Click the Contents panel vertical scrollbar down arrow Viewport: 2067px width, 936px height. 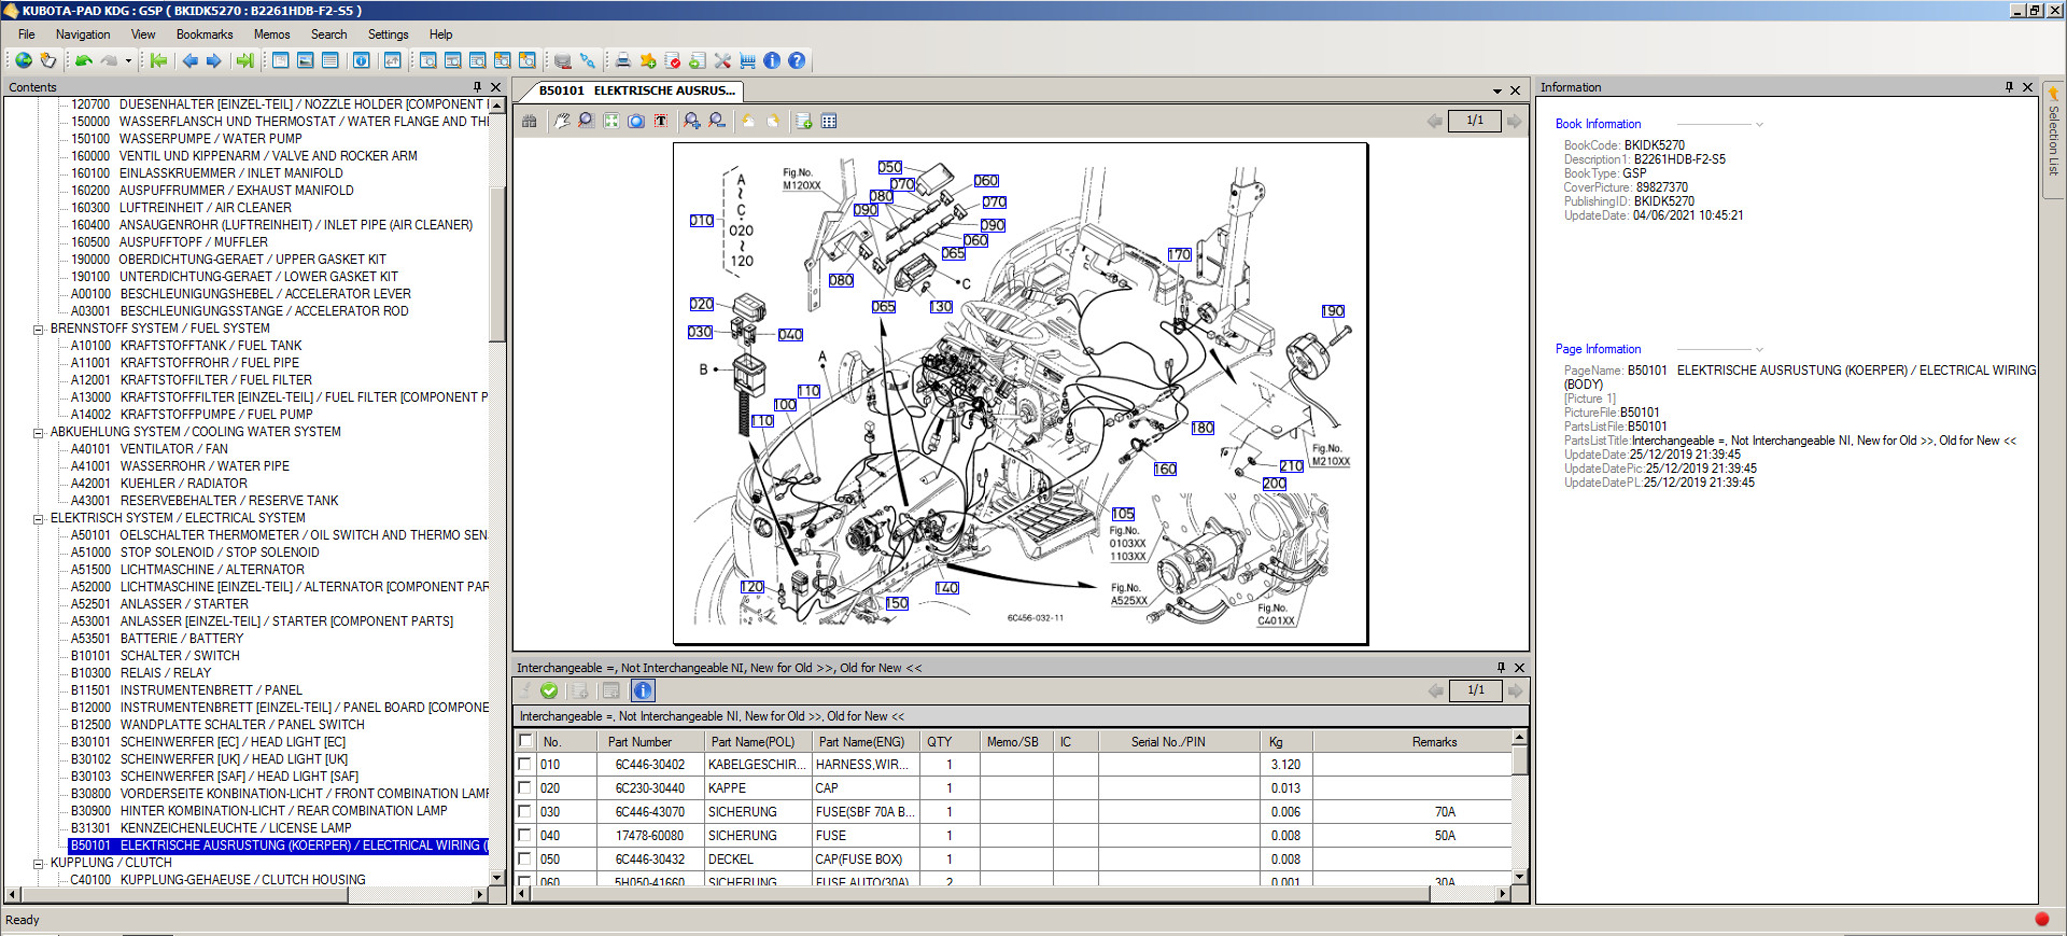pos(497,877)
